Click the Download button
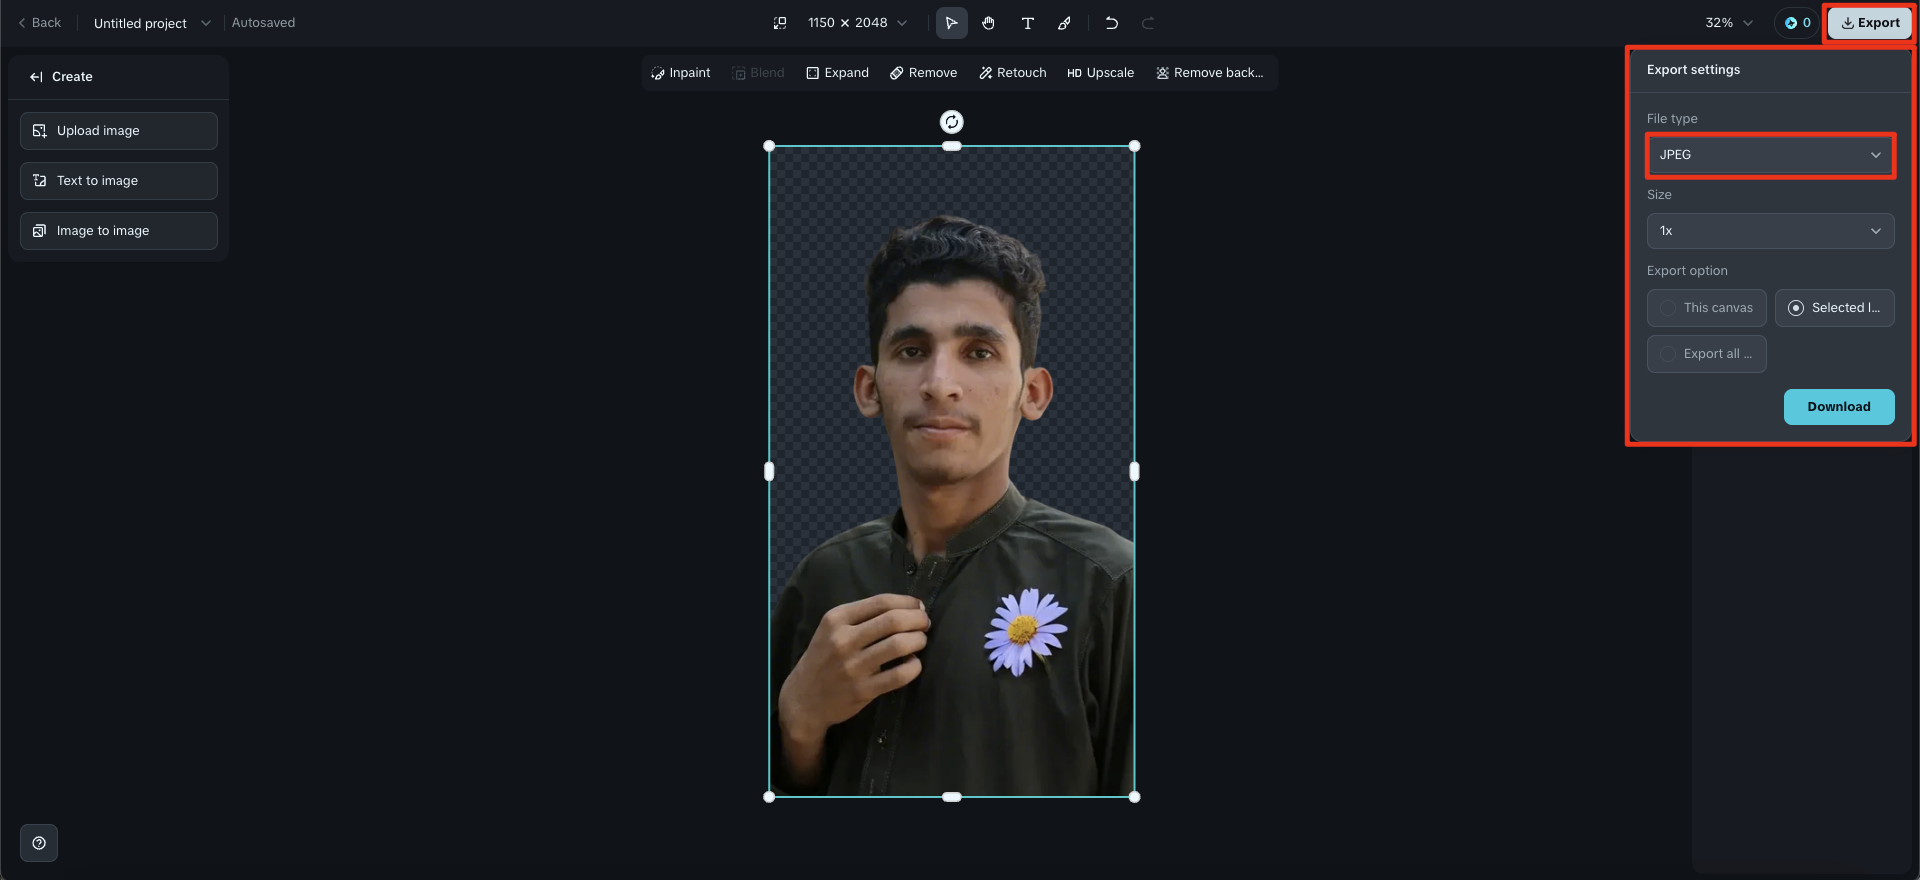 (x=1839, y=407)
